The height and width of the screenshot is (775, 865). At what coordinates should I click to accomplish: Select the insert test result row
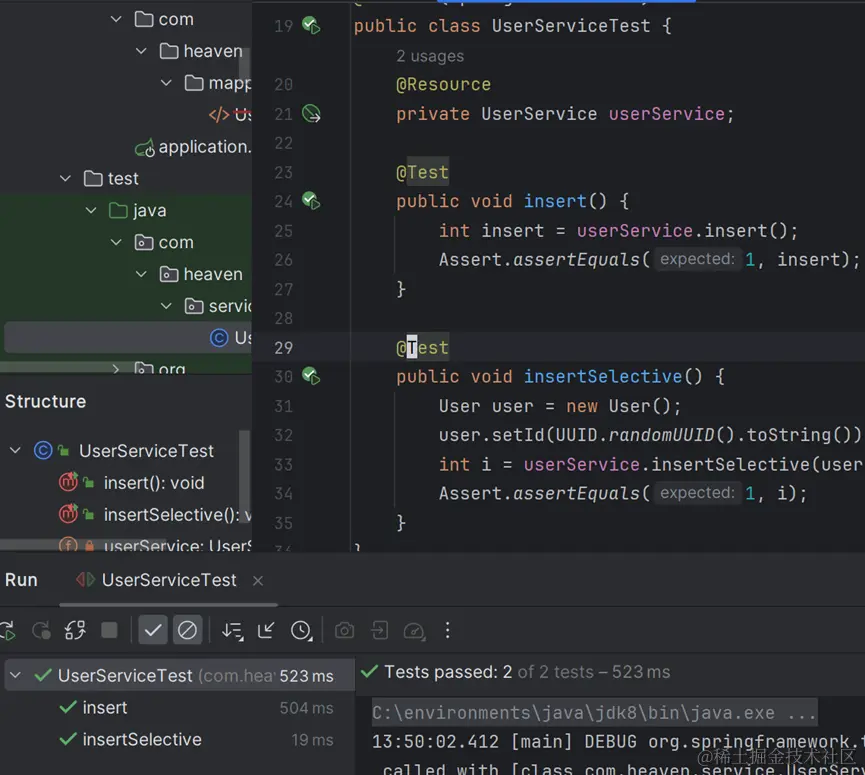tap(179, 708)
